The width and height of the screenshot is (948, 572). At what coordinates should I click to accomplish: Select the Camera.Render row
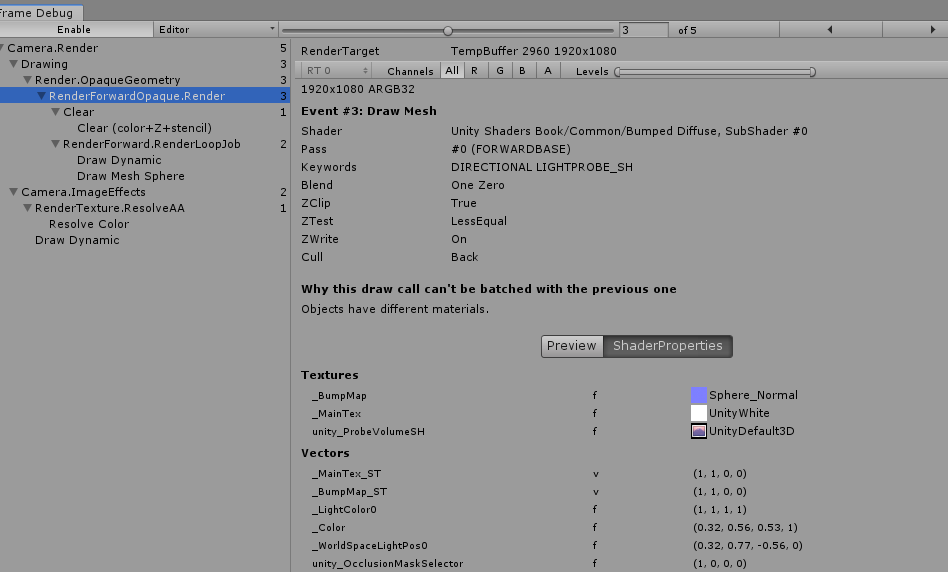click(x=144, y=48)
